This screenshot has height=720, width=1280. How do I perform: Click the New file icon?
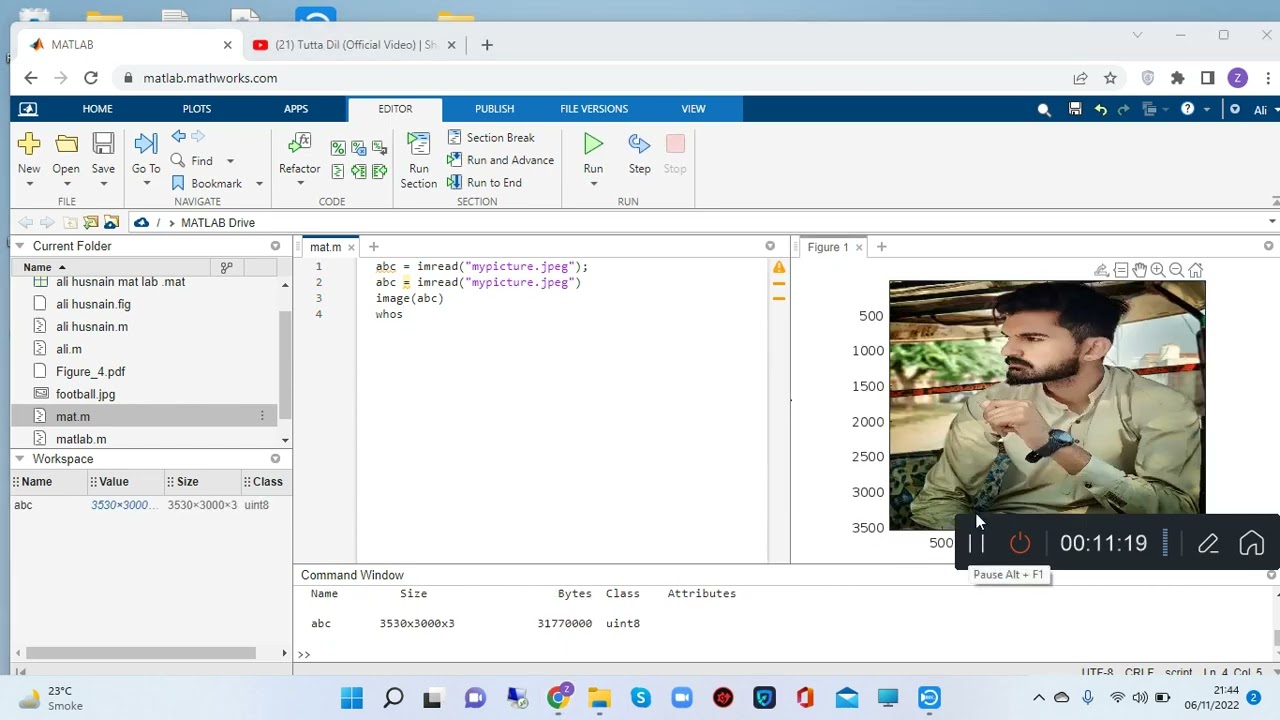(29, 144)
